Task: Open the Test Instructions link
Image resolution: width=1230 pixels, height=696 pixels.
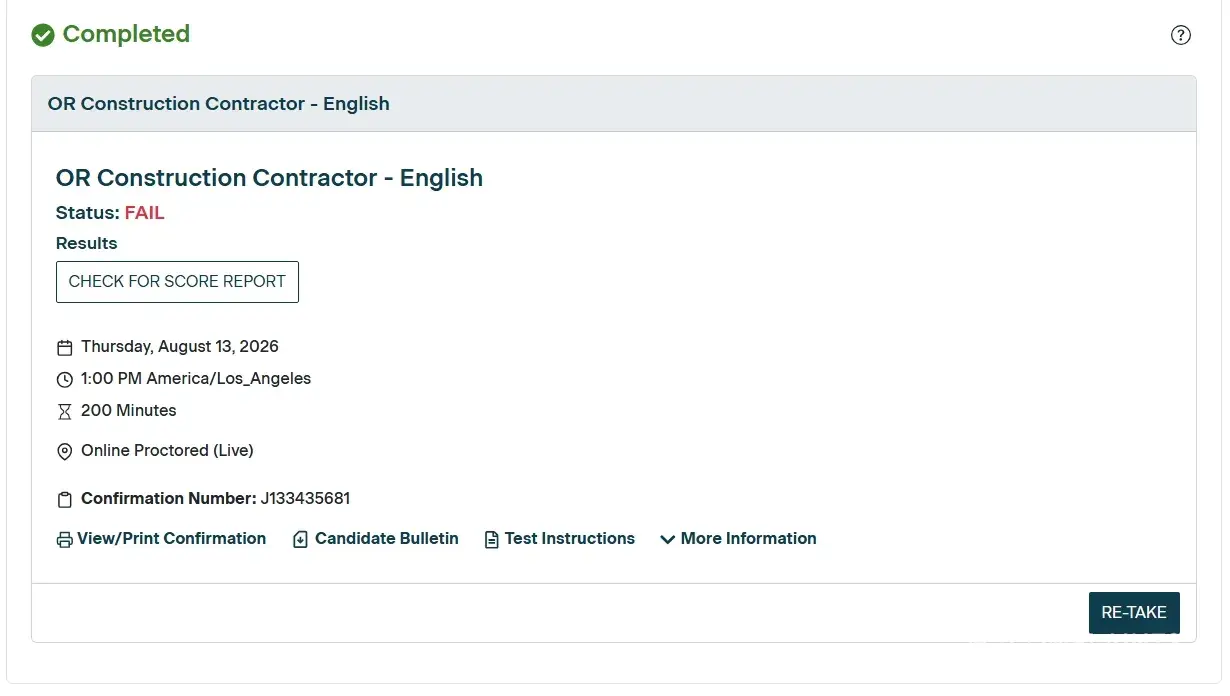Action: 569,538
